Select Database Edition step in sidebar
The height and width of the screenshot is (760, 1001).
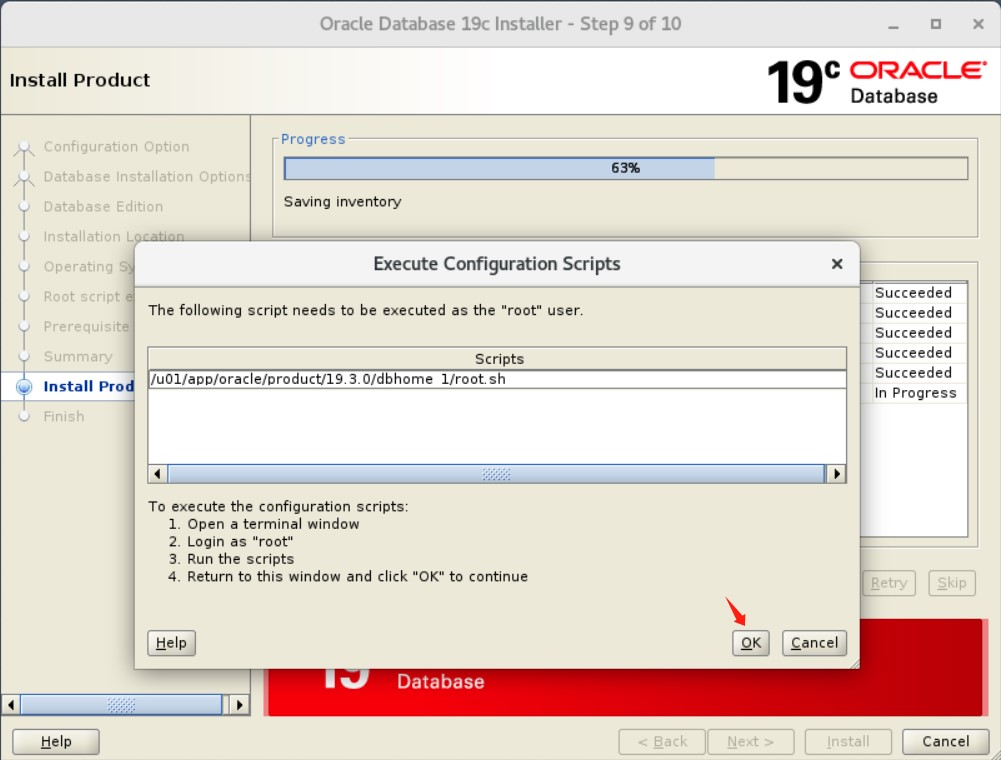103,207
